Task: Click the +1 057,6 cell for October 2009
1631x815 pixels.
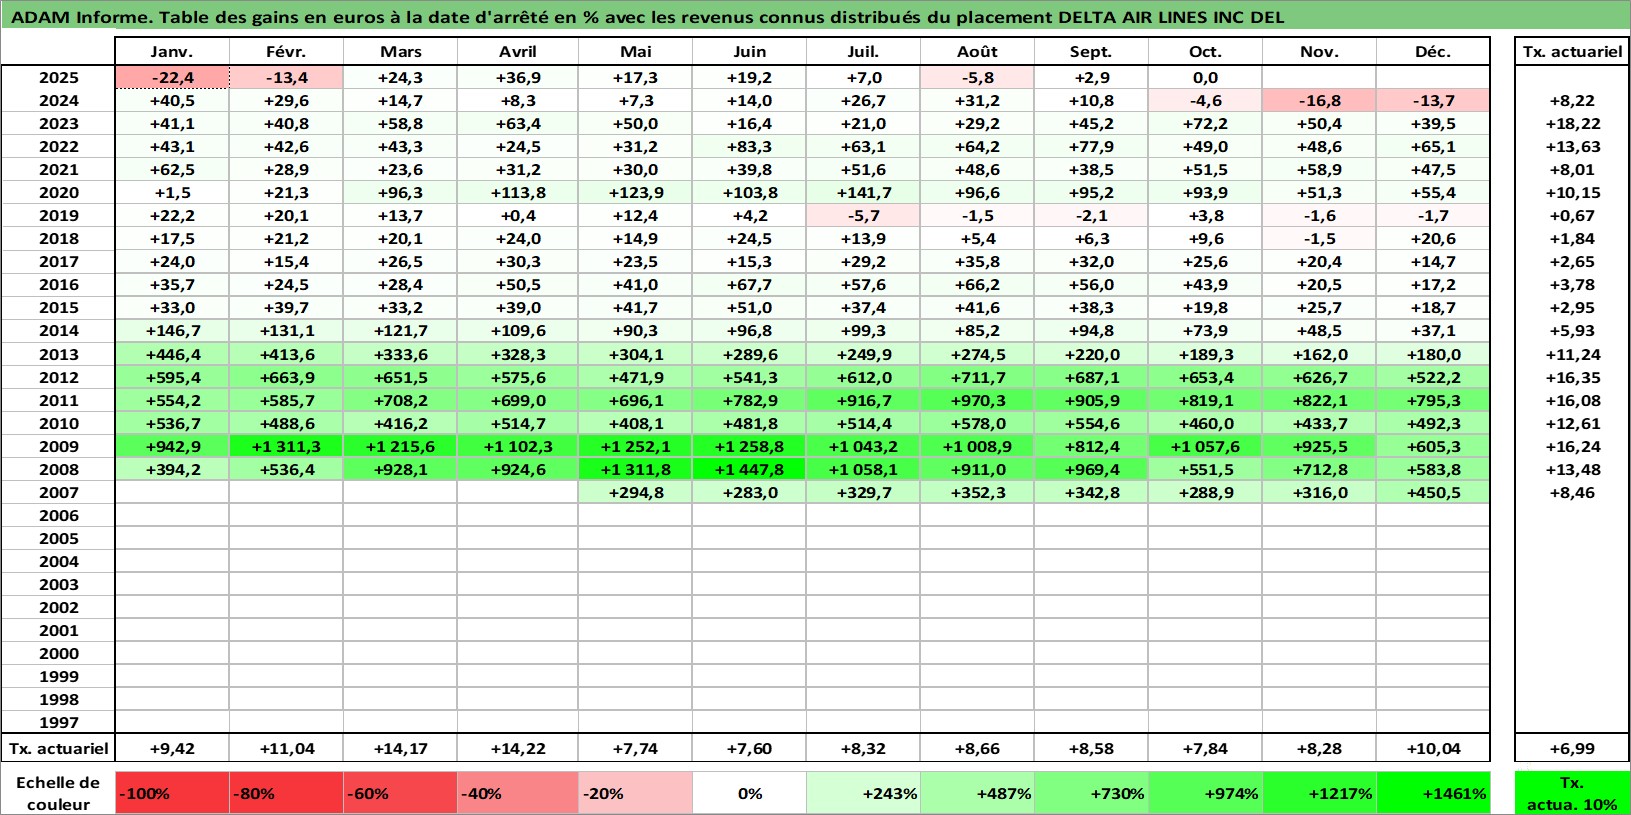Action: click(x=1205, y=447)
